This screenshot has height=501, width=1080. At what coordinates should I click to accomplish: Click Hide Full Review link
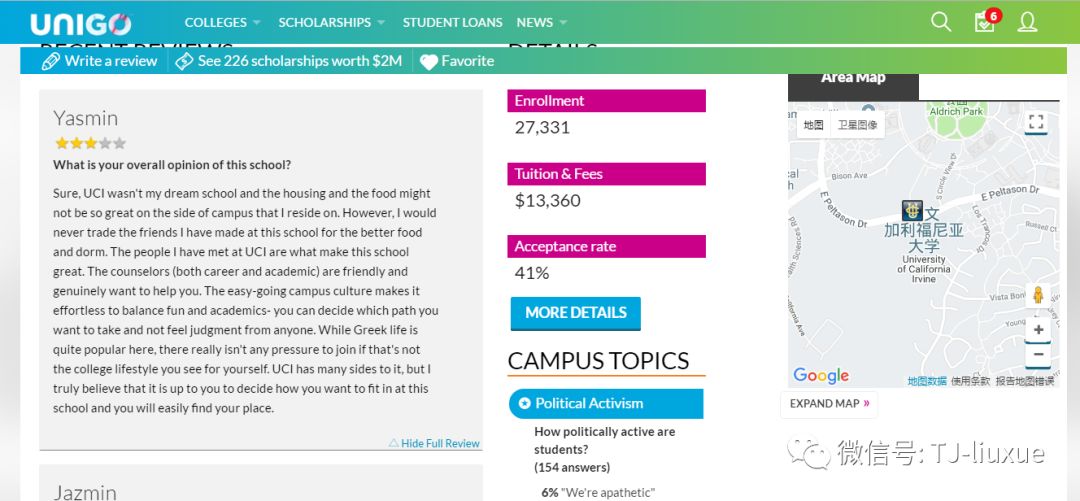pos(434,443)
